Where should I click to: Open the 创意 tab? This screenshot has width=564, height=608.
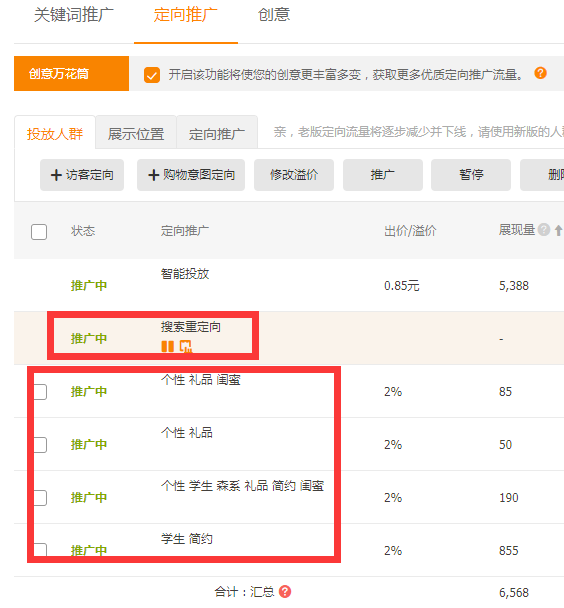tap(274, 15)
